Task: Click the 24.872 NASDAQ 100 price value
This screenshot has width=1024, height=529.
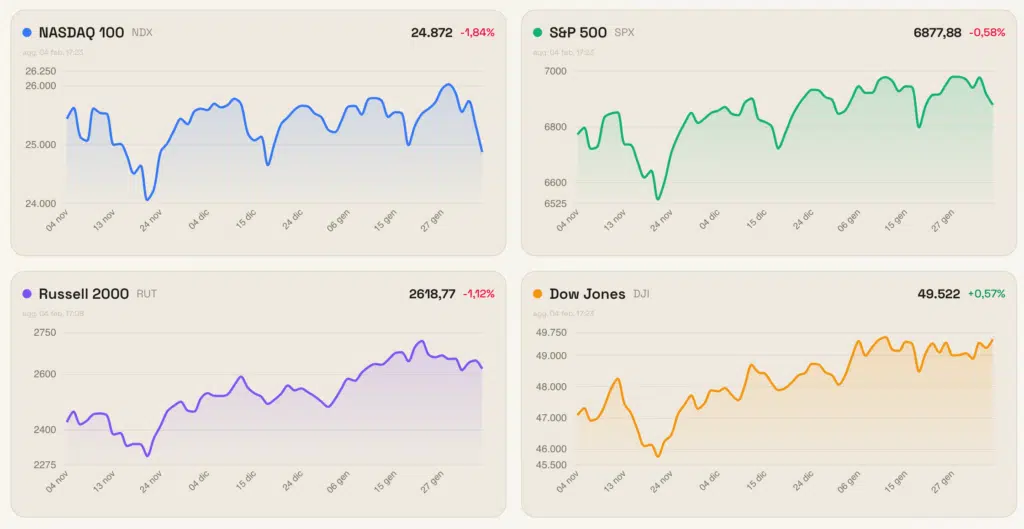Action: [431, 33]
